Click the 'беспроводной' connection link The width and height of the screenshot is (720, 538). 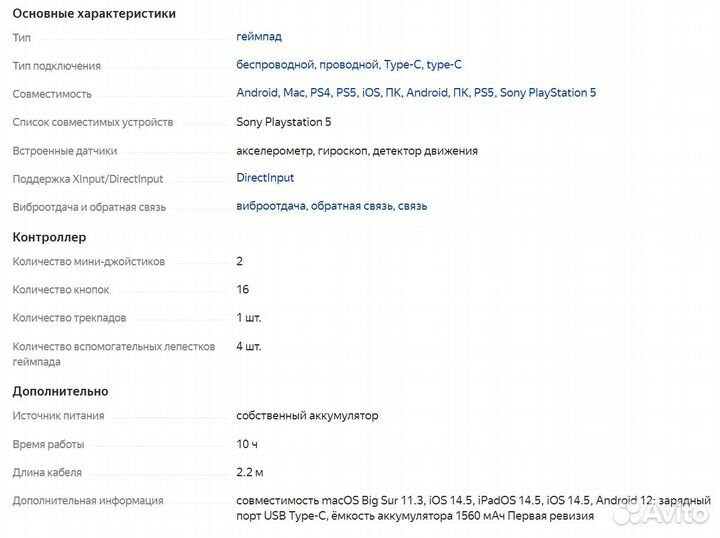pyautogui.click(x=275, y=65)
